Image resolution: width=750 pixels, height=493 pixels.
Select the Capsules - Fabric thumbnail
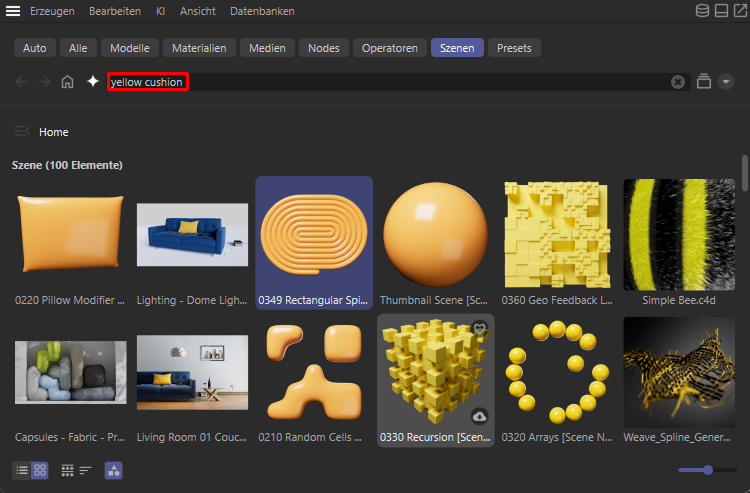pos(70,372)
